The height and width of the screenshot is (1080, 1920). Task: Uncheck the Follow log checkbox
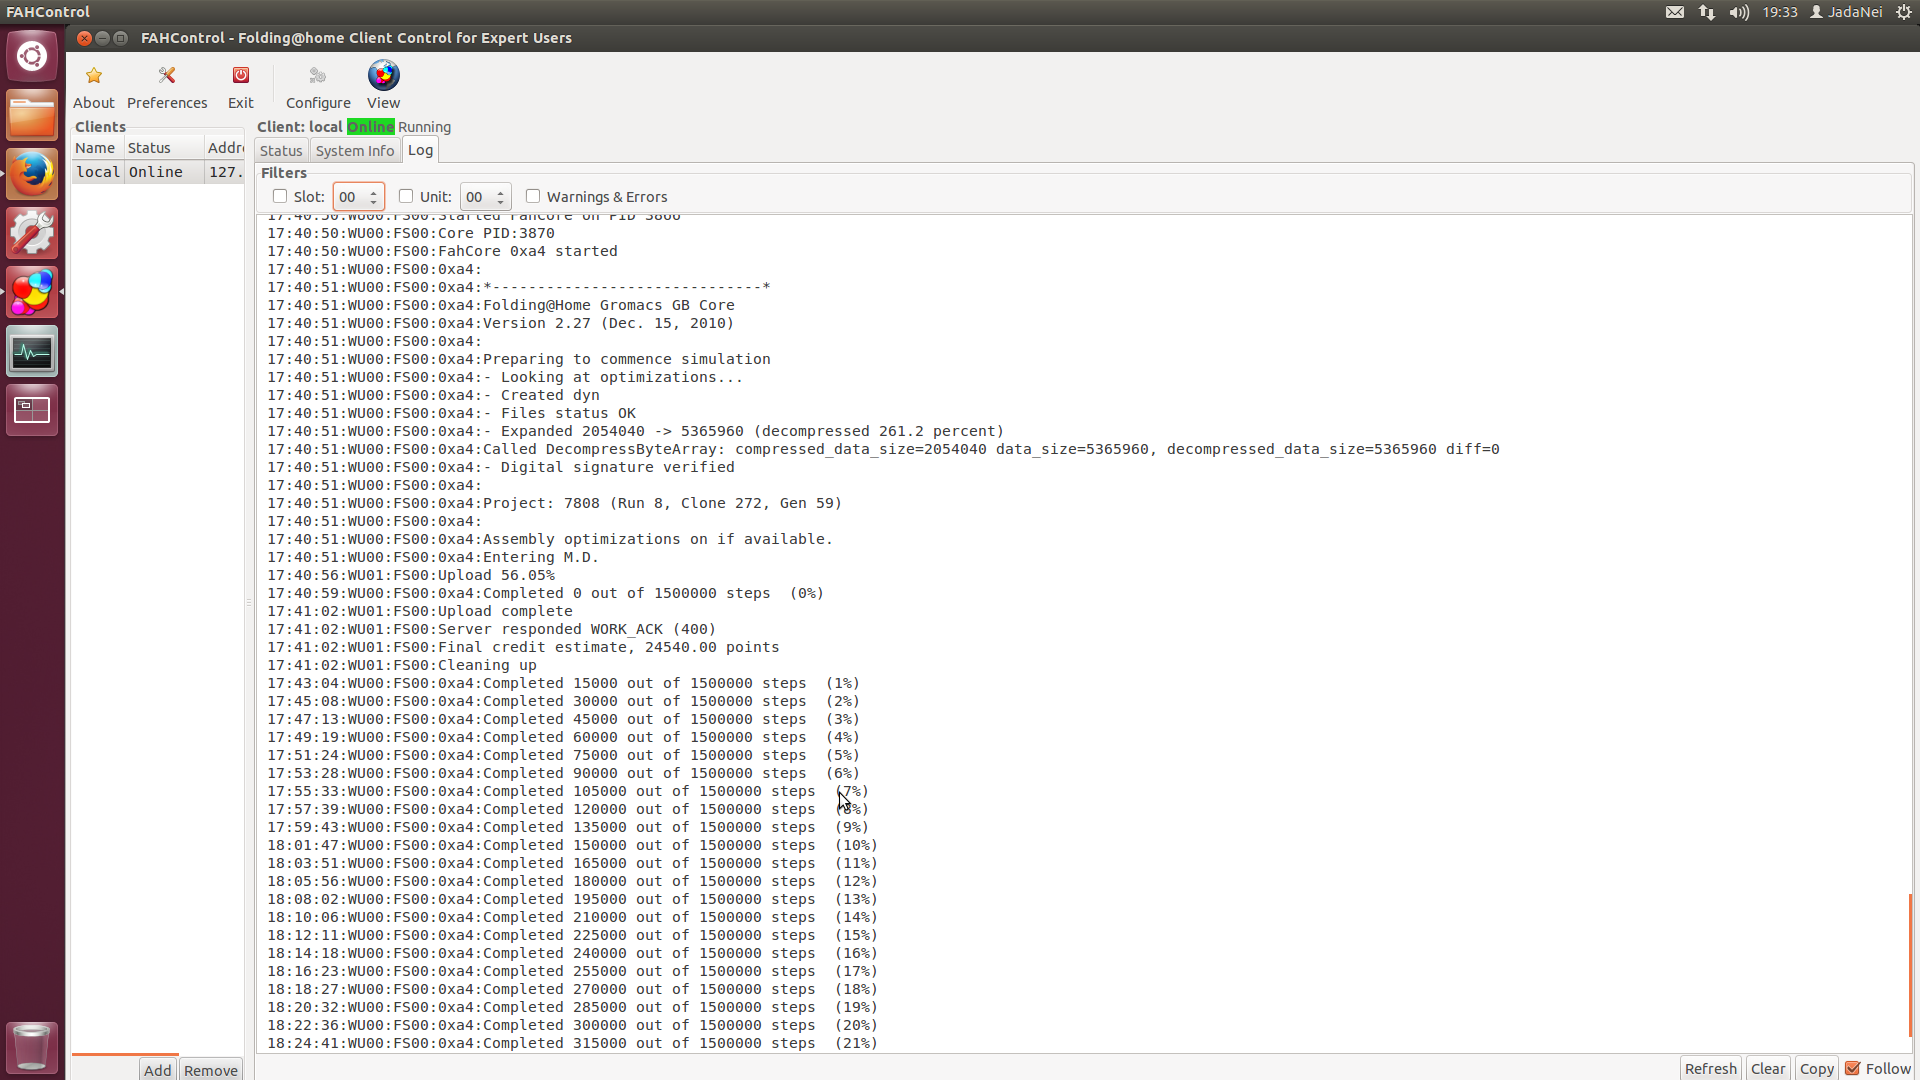pos(1853,1068)
